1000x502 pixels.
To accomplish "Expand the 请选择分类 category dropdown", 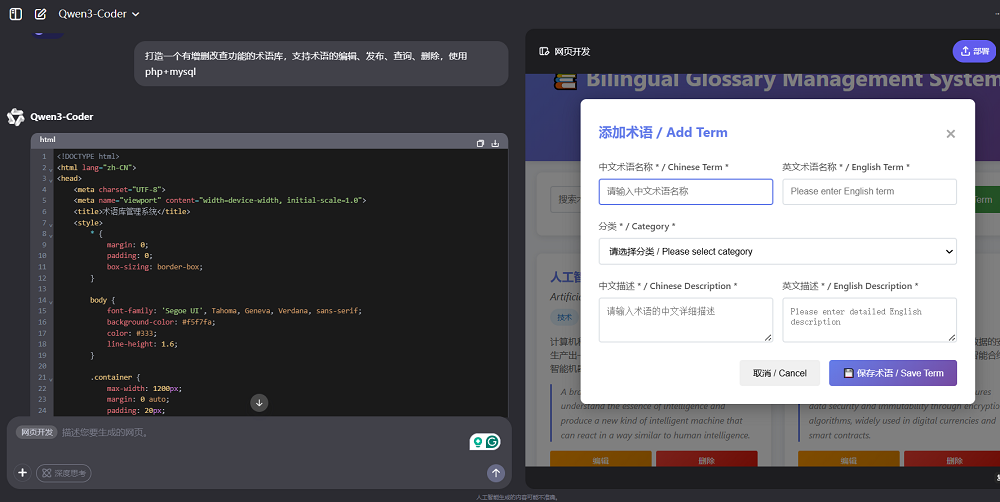I will point(777,251).
